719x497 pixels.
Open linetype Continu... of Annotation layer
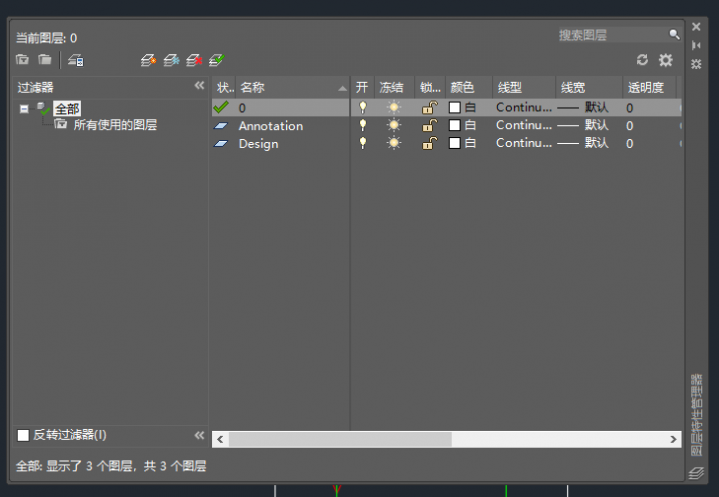click(524, 125)
